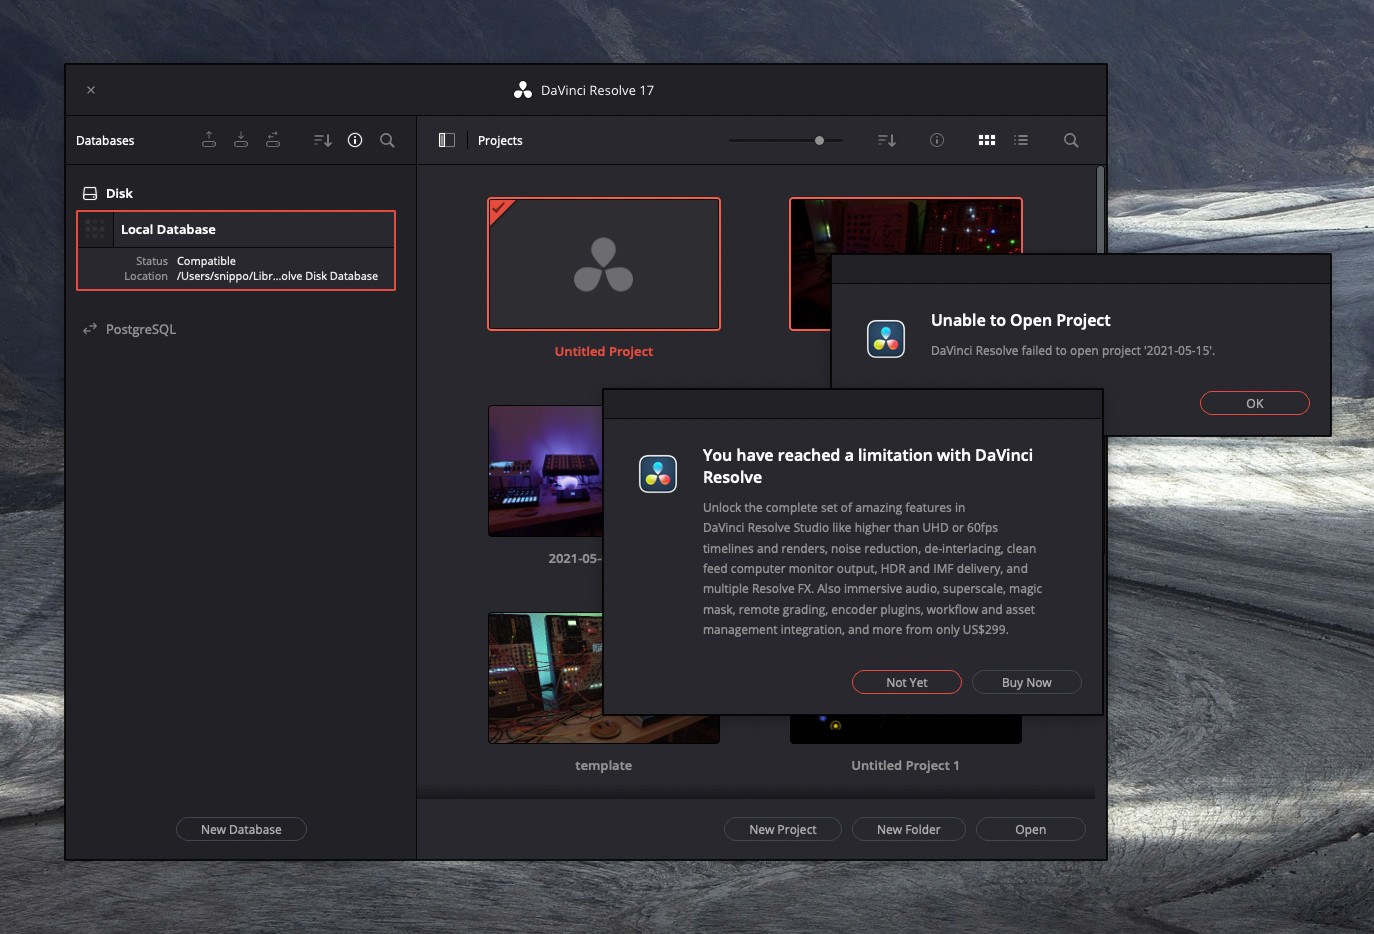Viewport: 1374px width, 934px height.
Task: Click the New Project button
Action: pos(783,829)
